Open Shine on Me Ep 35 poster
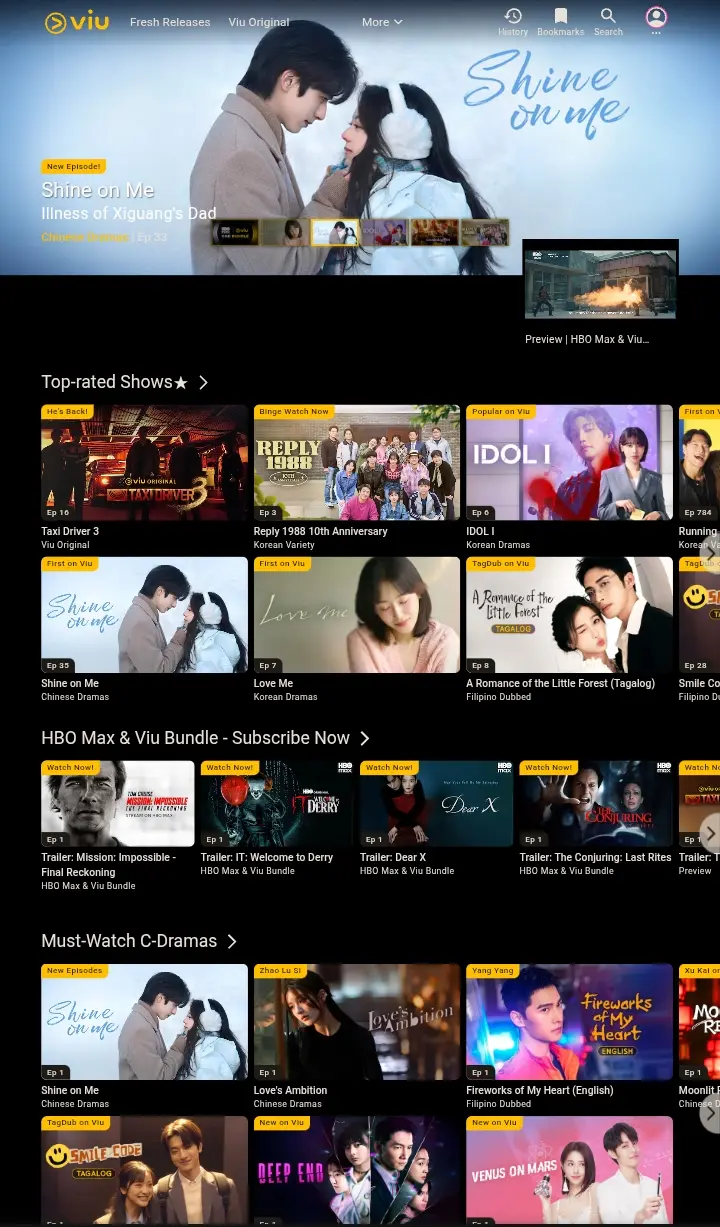This screenshot has width=720, height=1227. (x=144, y=615)
